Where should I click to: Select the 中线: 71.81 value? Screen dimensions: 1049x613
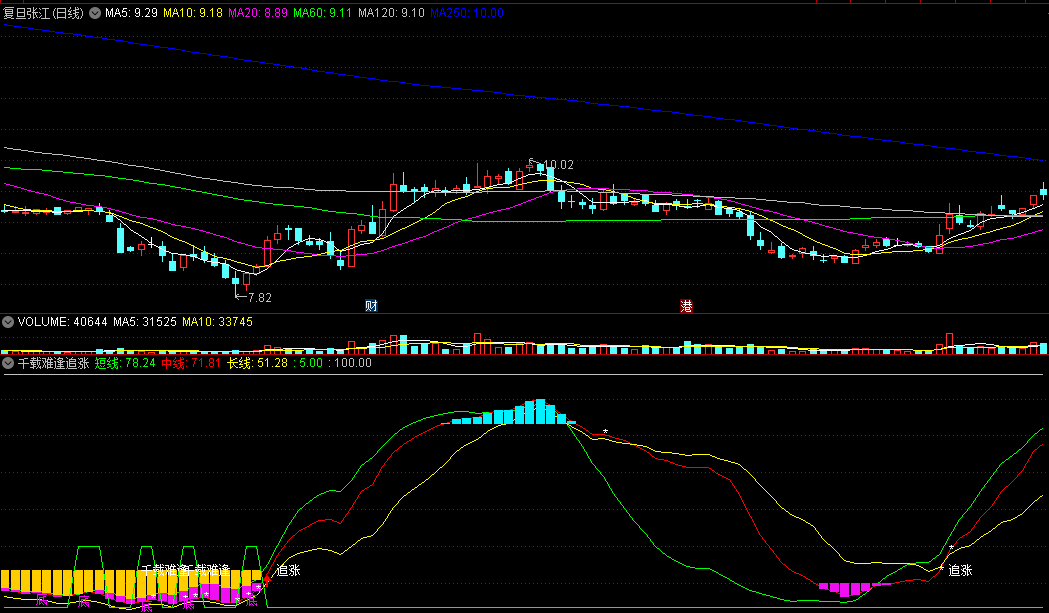coord(191,363)
